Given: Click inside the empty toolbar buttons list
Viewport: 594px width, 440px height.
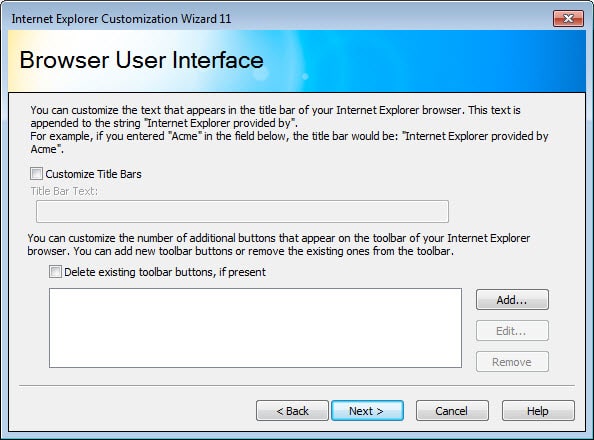Looking at the screenshot, I should coord(255,328).
